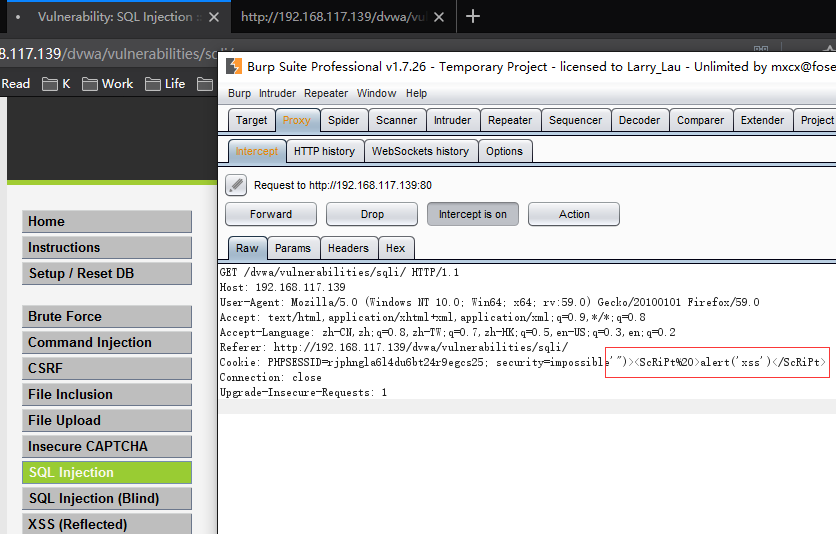Drop the intercepted request

pyautogui.click(x=372, y=214)
